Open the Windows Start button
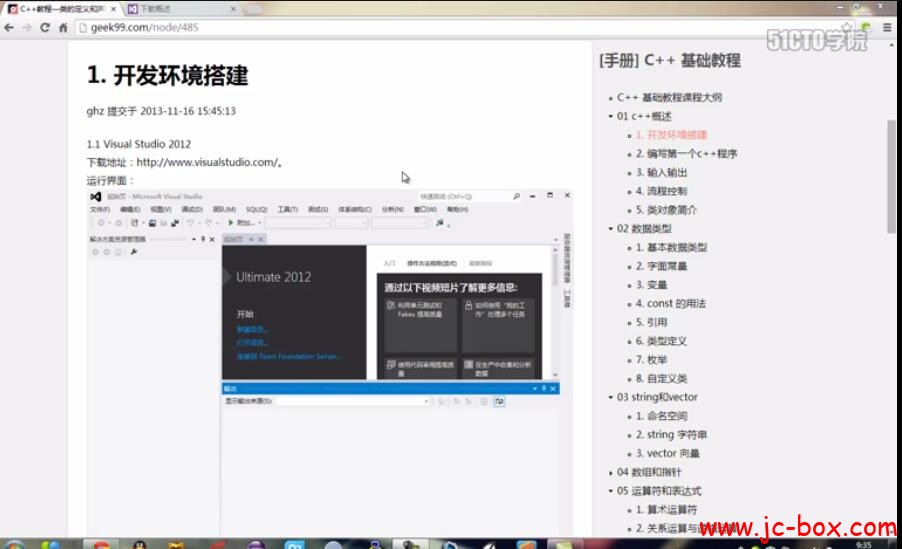 coord(13,544)
